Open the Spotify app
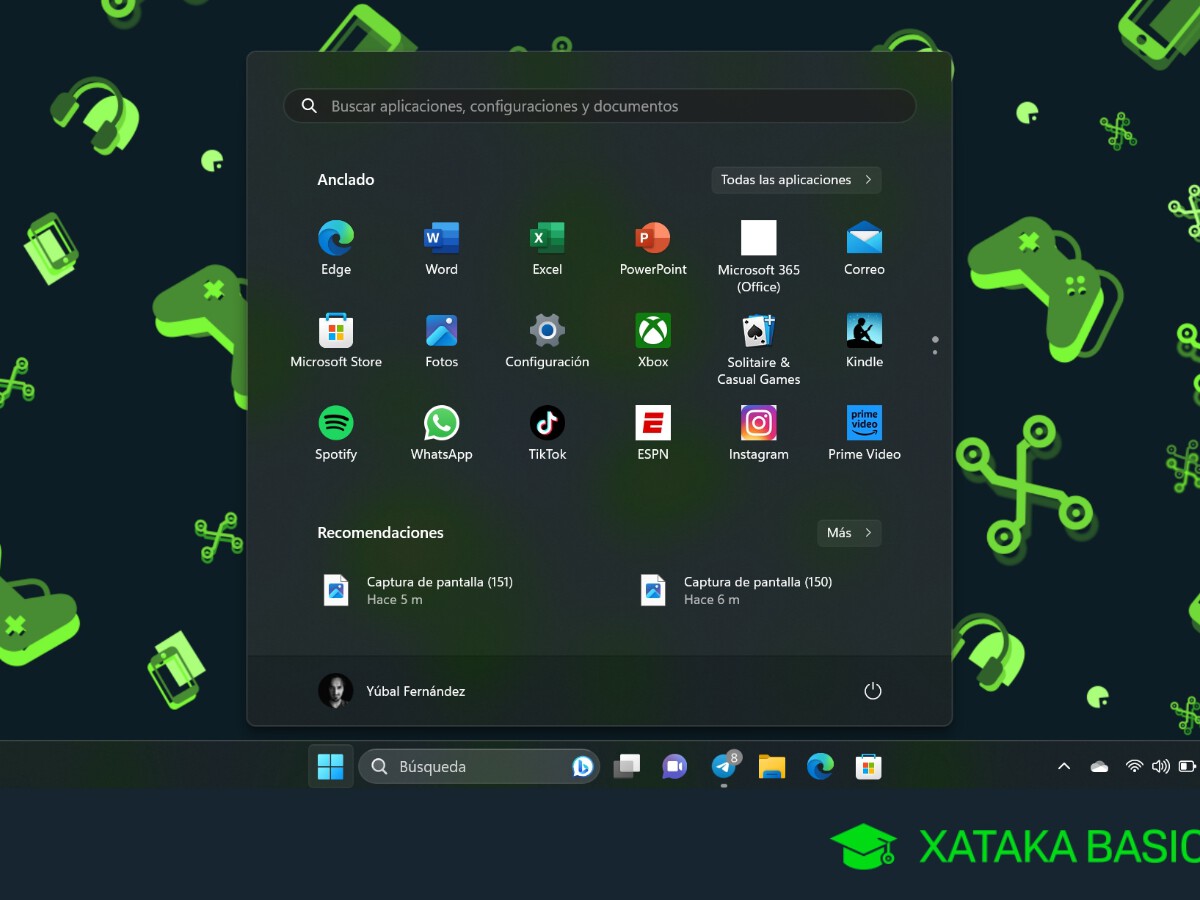The height and width of the screenshot is (900, 1200). (x=336, y=424)
